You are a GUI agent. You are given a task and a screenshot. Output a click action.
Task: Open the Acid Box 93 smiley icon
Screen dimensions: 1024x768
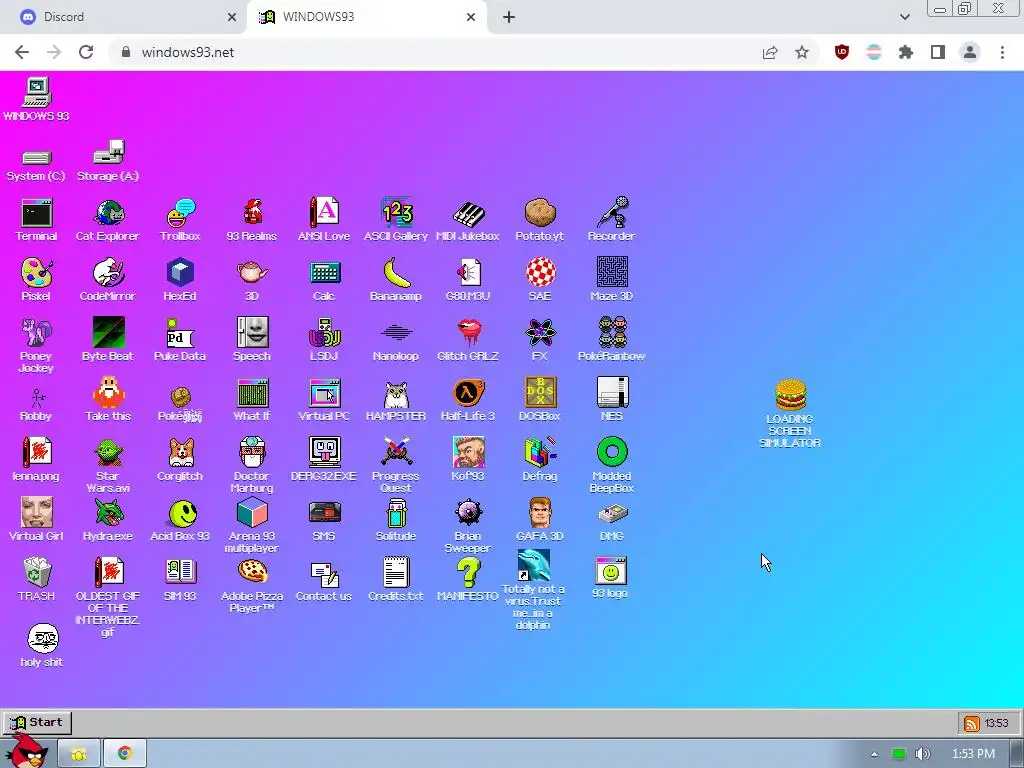coord(180,520)
